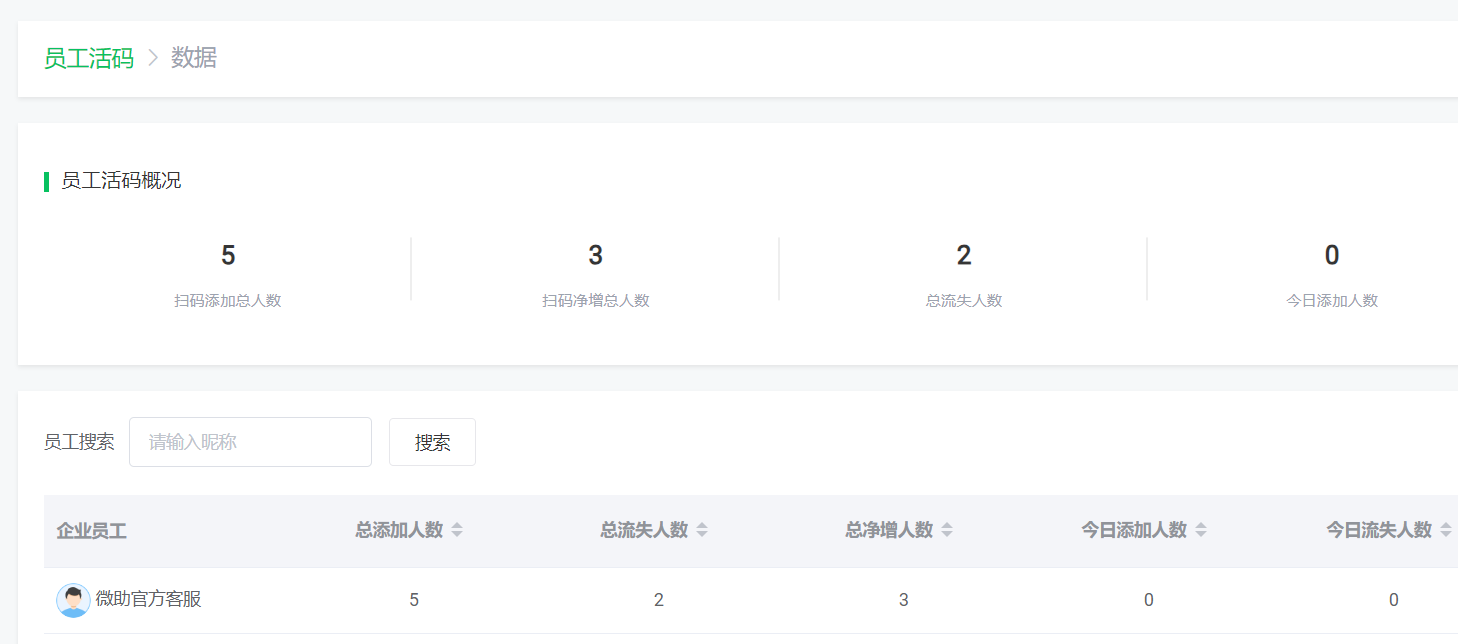Click the 总添加人数 column header text

399,530
